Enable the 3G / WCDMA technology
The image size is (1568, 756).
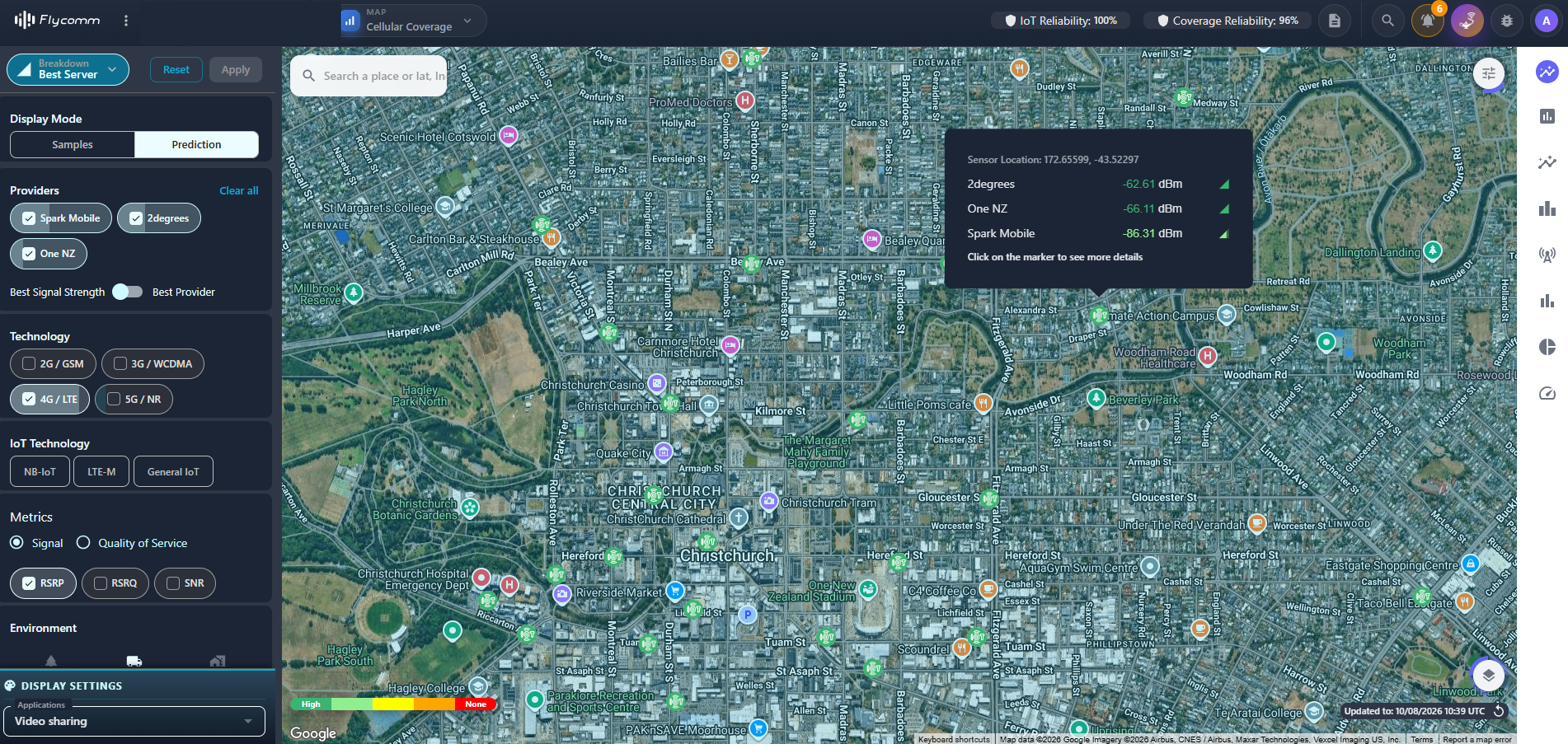153,364
